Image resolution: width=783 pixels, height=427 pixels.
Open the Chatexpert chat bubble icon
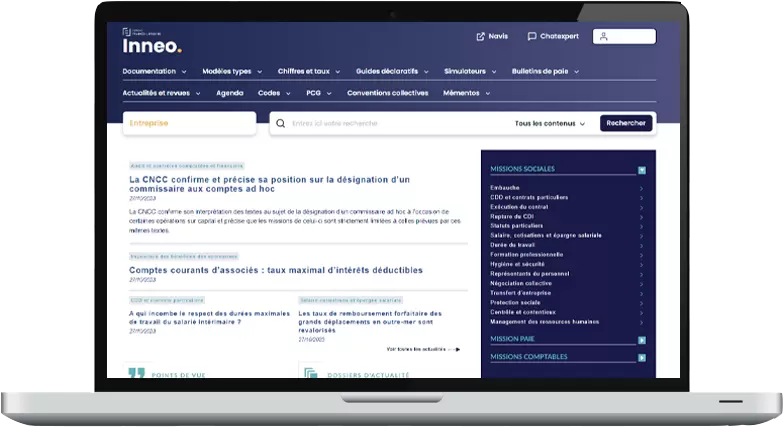532,36
